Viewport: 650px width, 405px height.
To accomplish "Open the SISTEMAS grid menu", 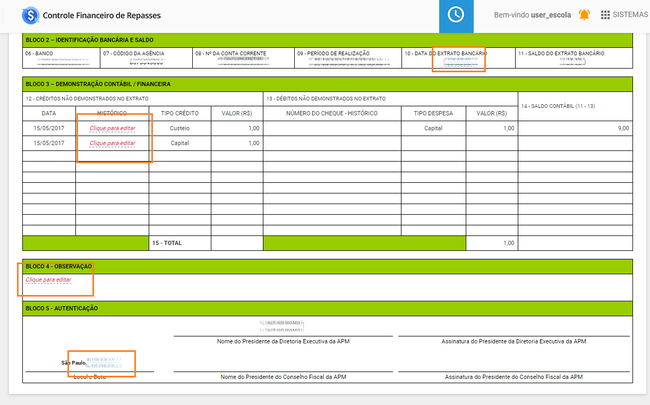I will click(624, 15).
